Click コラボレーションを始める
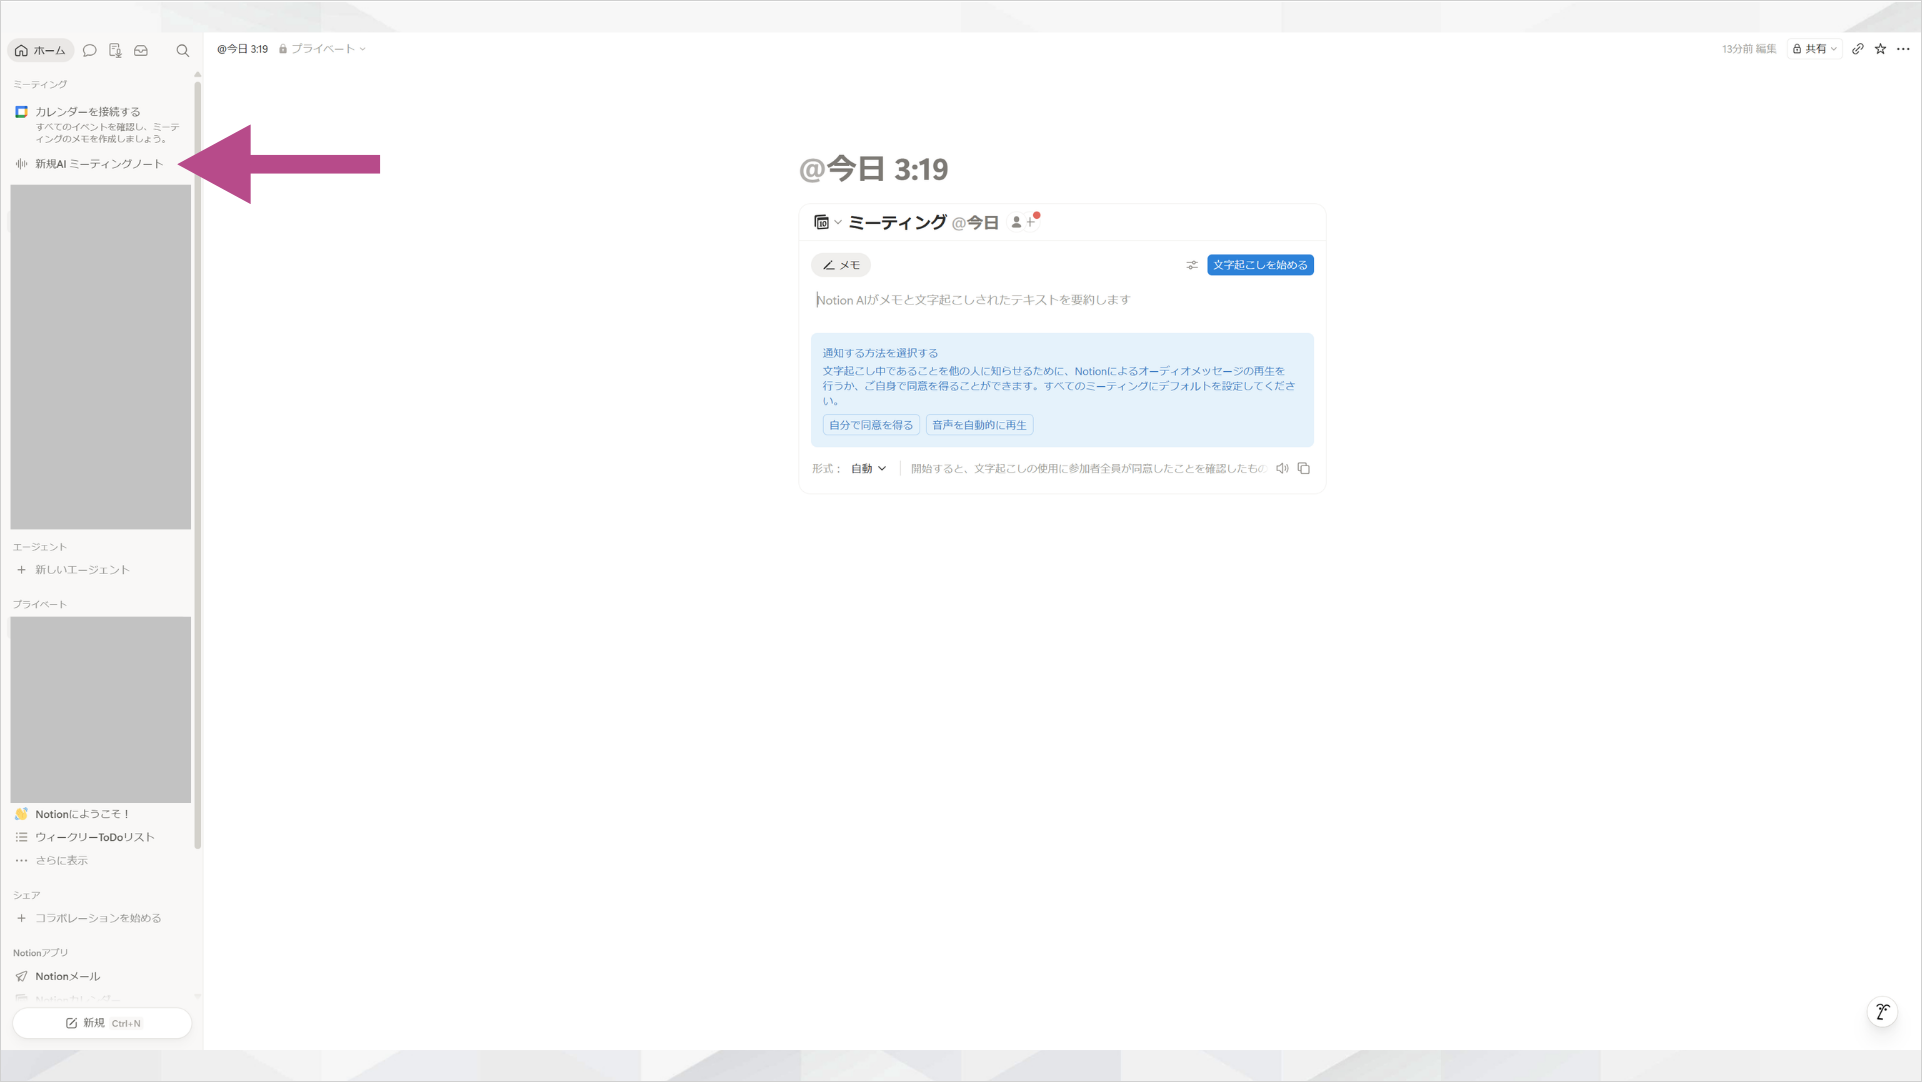This screenshot has width=1922, height=1082. pyautogui.click(x=98, y=918)
